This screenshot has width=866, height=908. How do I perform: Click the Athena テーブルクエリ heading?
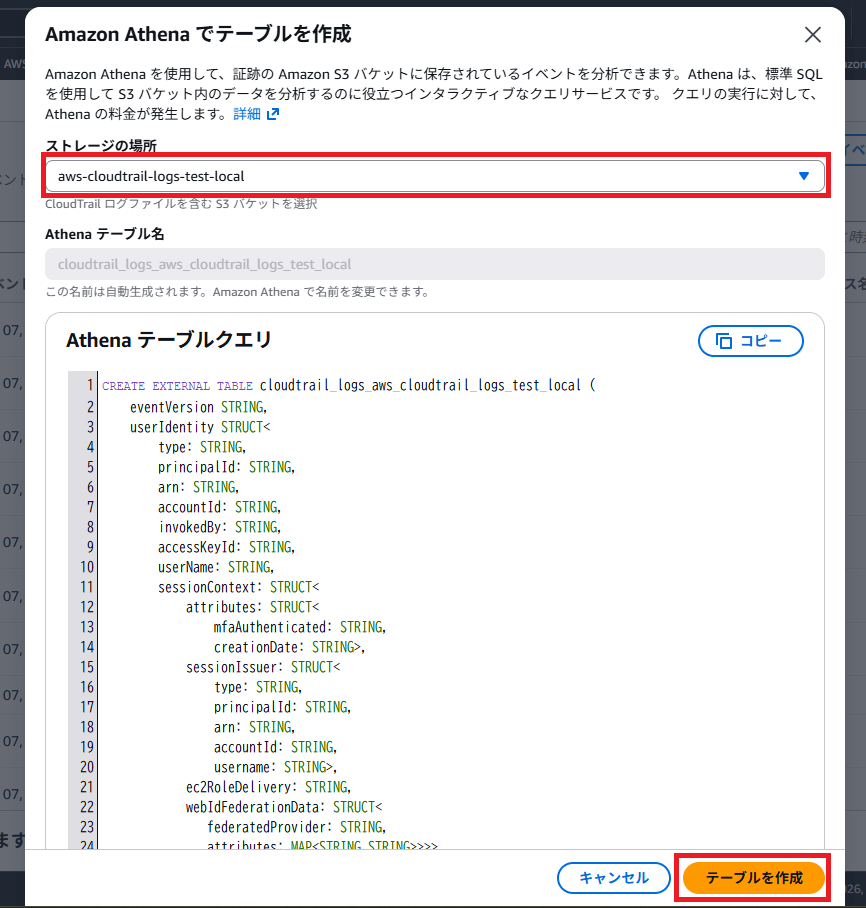pos(168,341)
